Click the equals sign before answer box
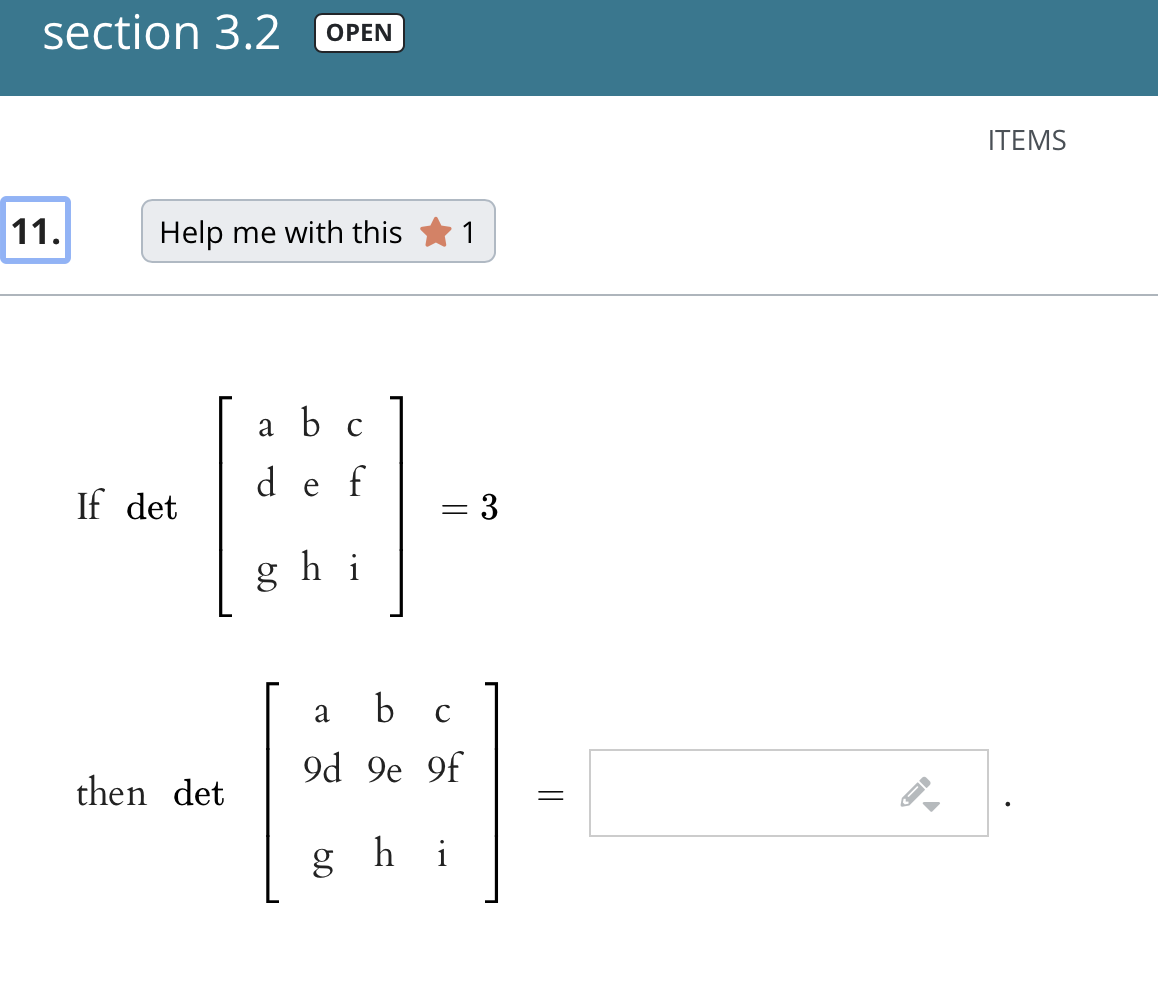The width and height of the screenshot is (1158, 998). tap(550, 796)
